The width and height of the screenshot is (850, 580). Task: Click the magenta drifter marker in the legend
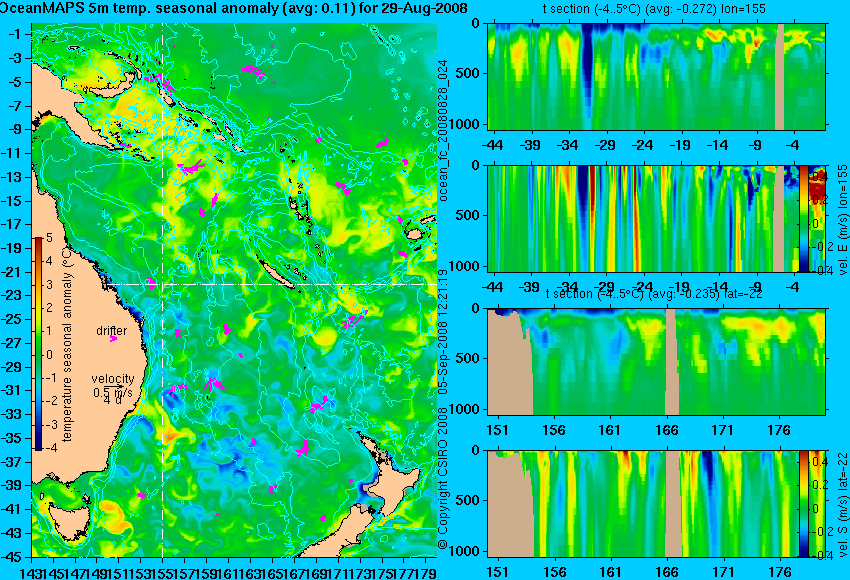113,339
